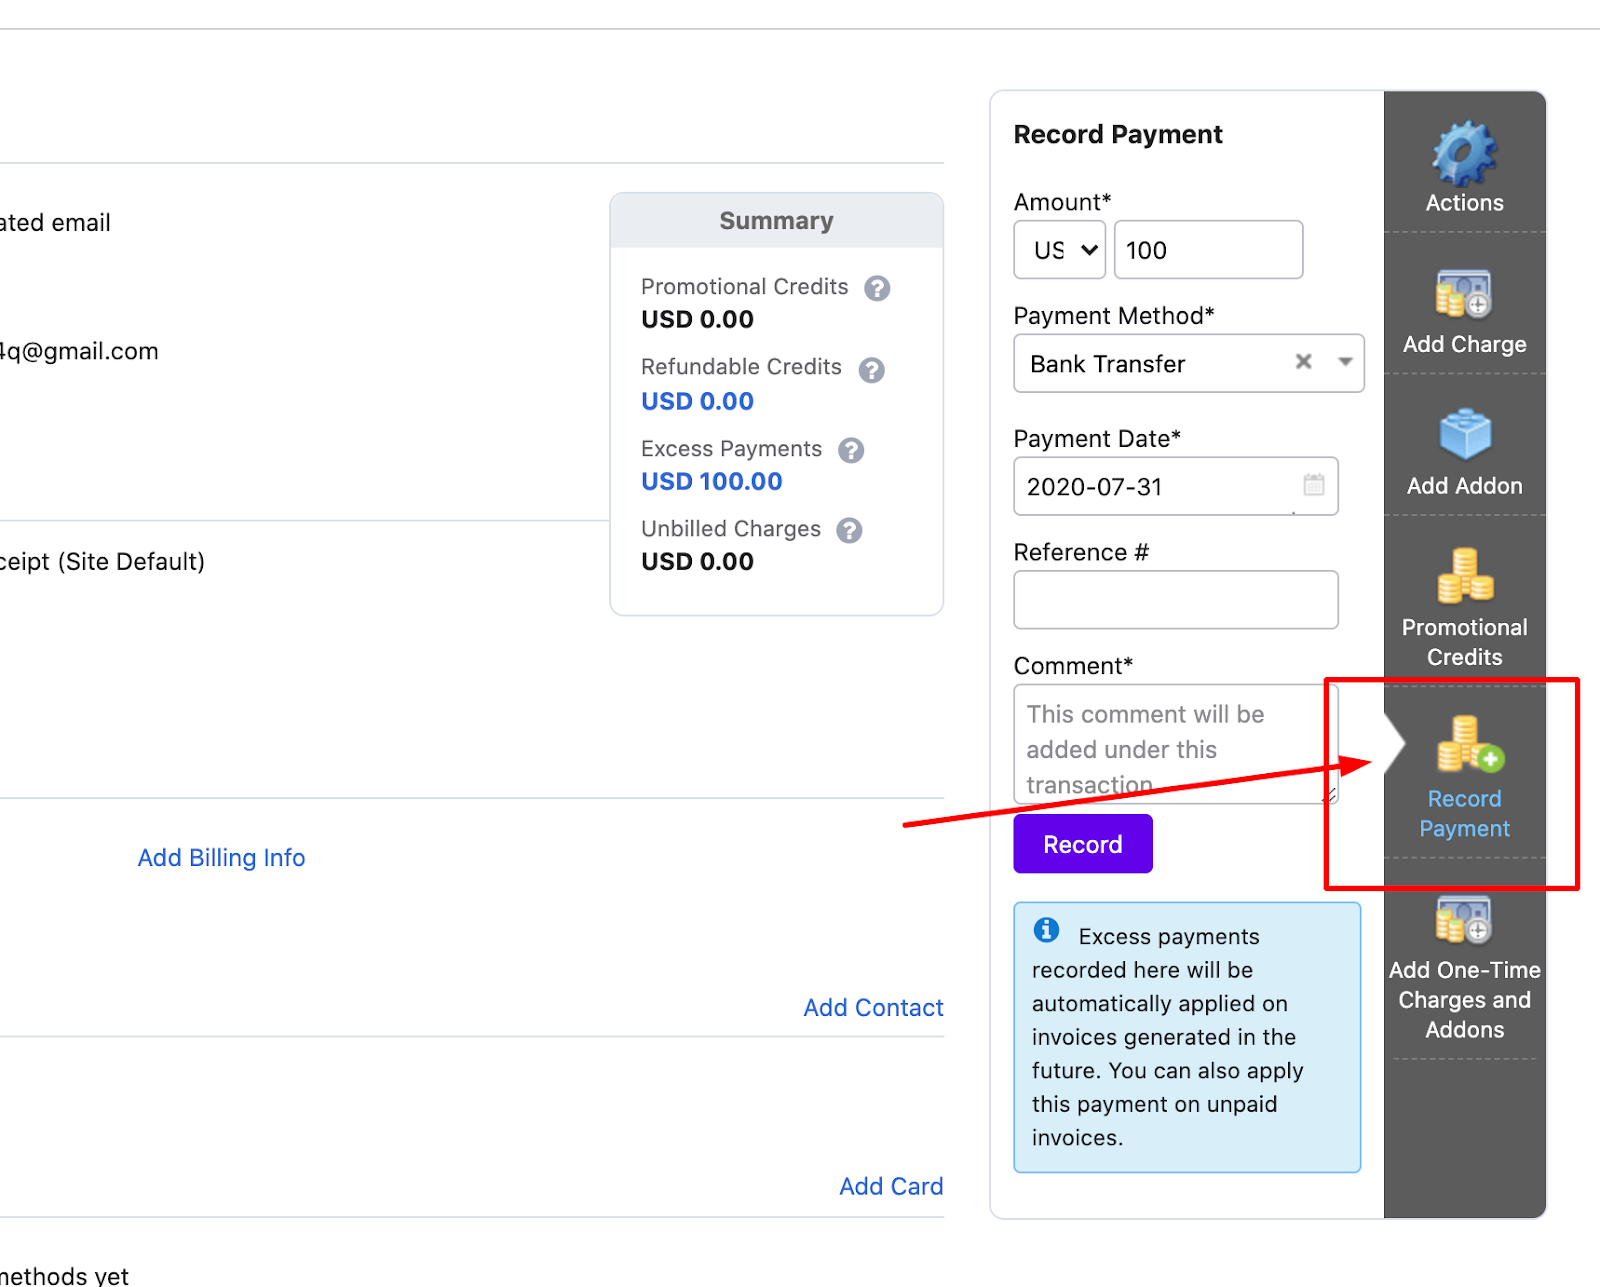Viewport: 1600px width, 1287px height.
Task: Click the Add Contact link
Action: [873, 1008]
